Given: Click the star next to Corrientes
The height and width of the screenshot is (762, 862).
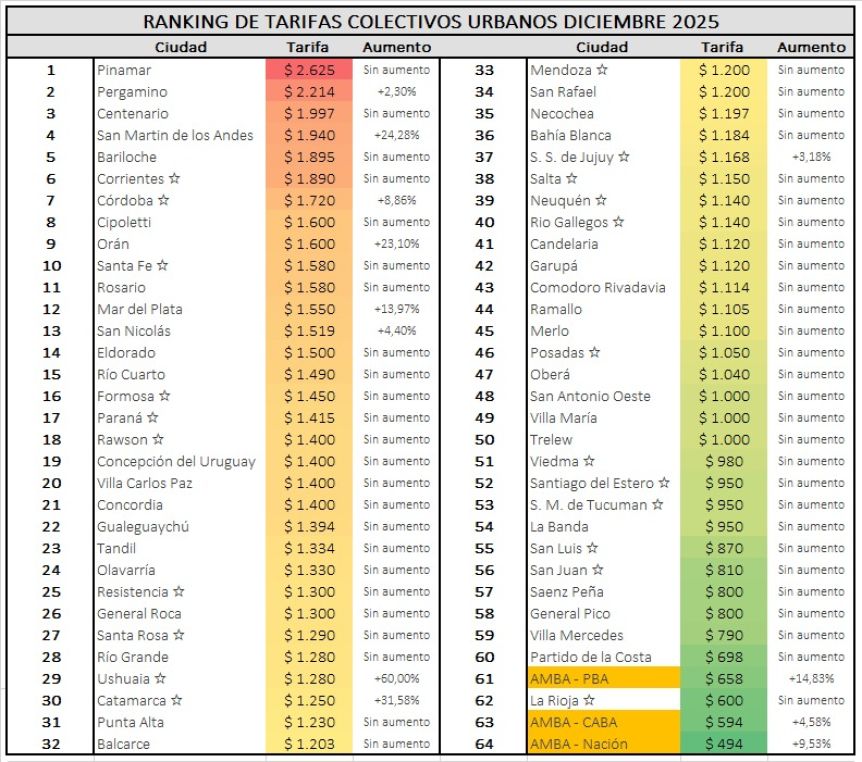Looking at the screenshot, I should [x=174, y=179].
